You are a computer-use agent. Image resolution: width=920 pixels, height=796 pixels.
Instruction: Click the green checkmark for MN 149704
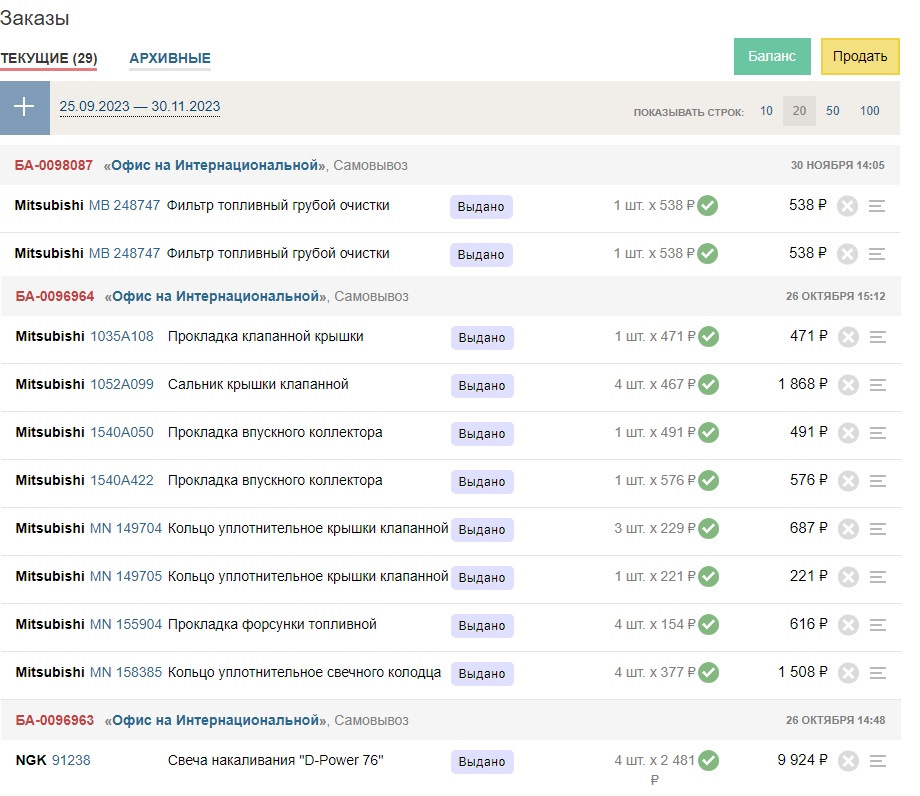click(x=708, y=528)
